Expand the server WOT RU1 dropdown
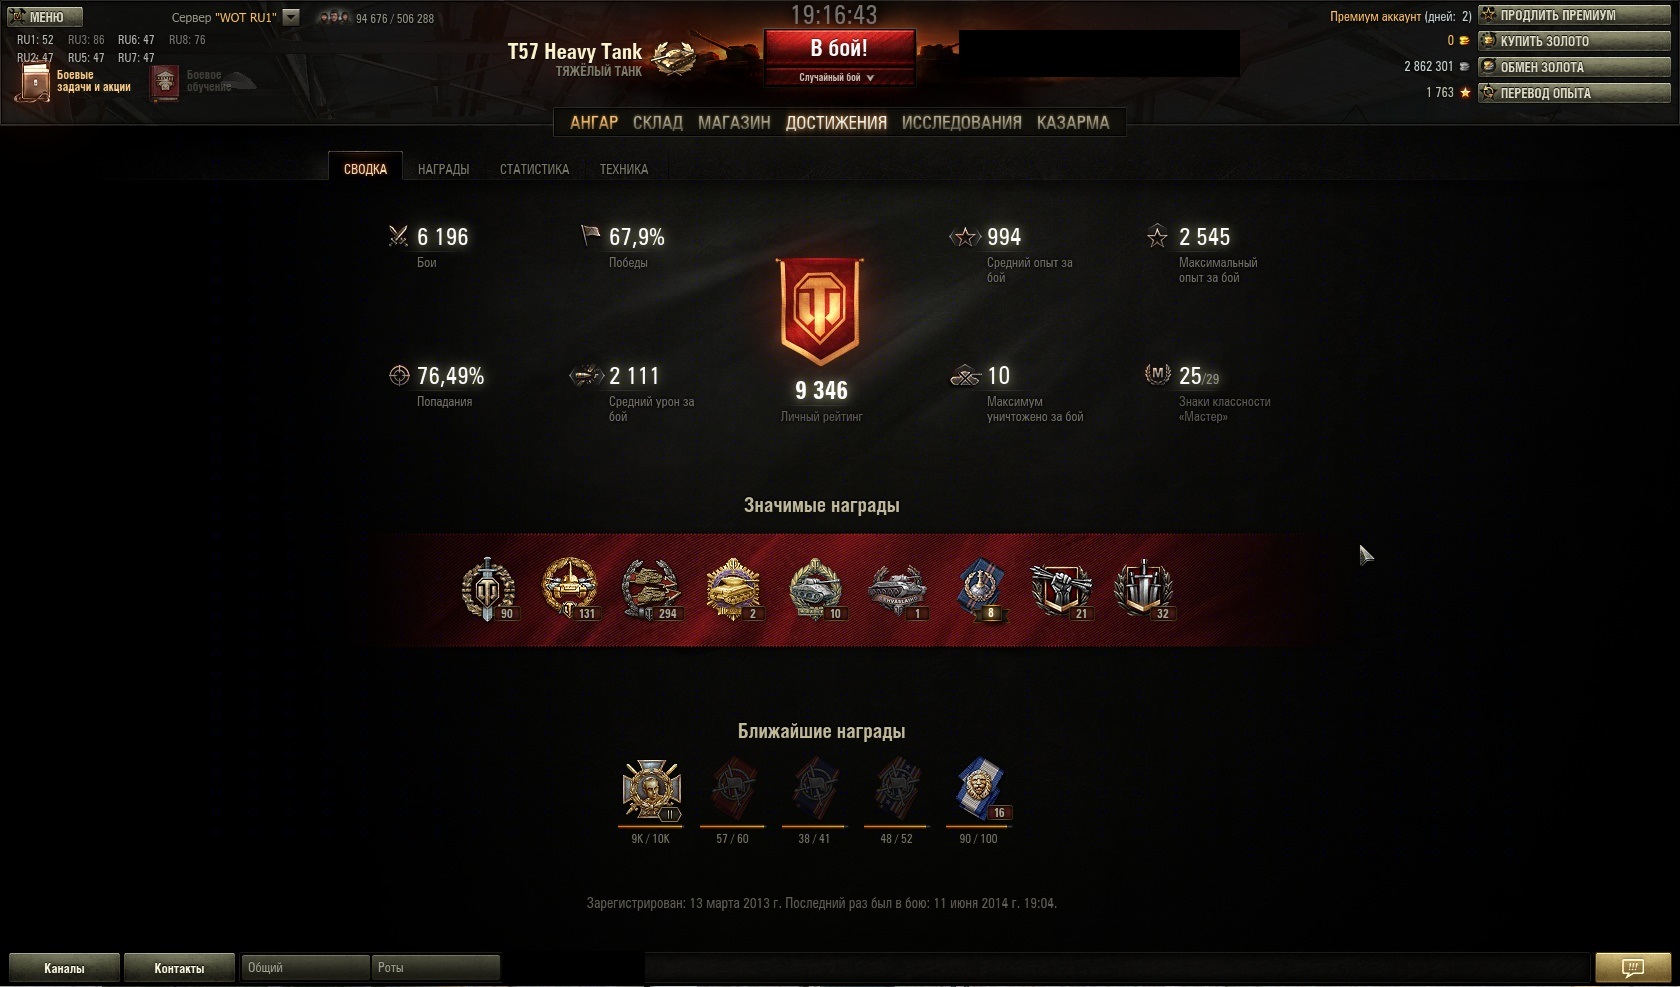This screenshot has height=987, width=1680. 291,17
